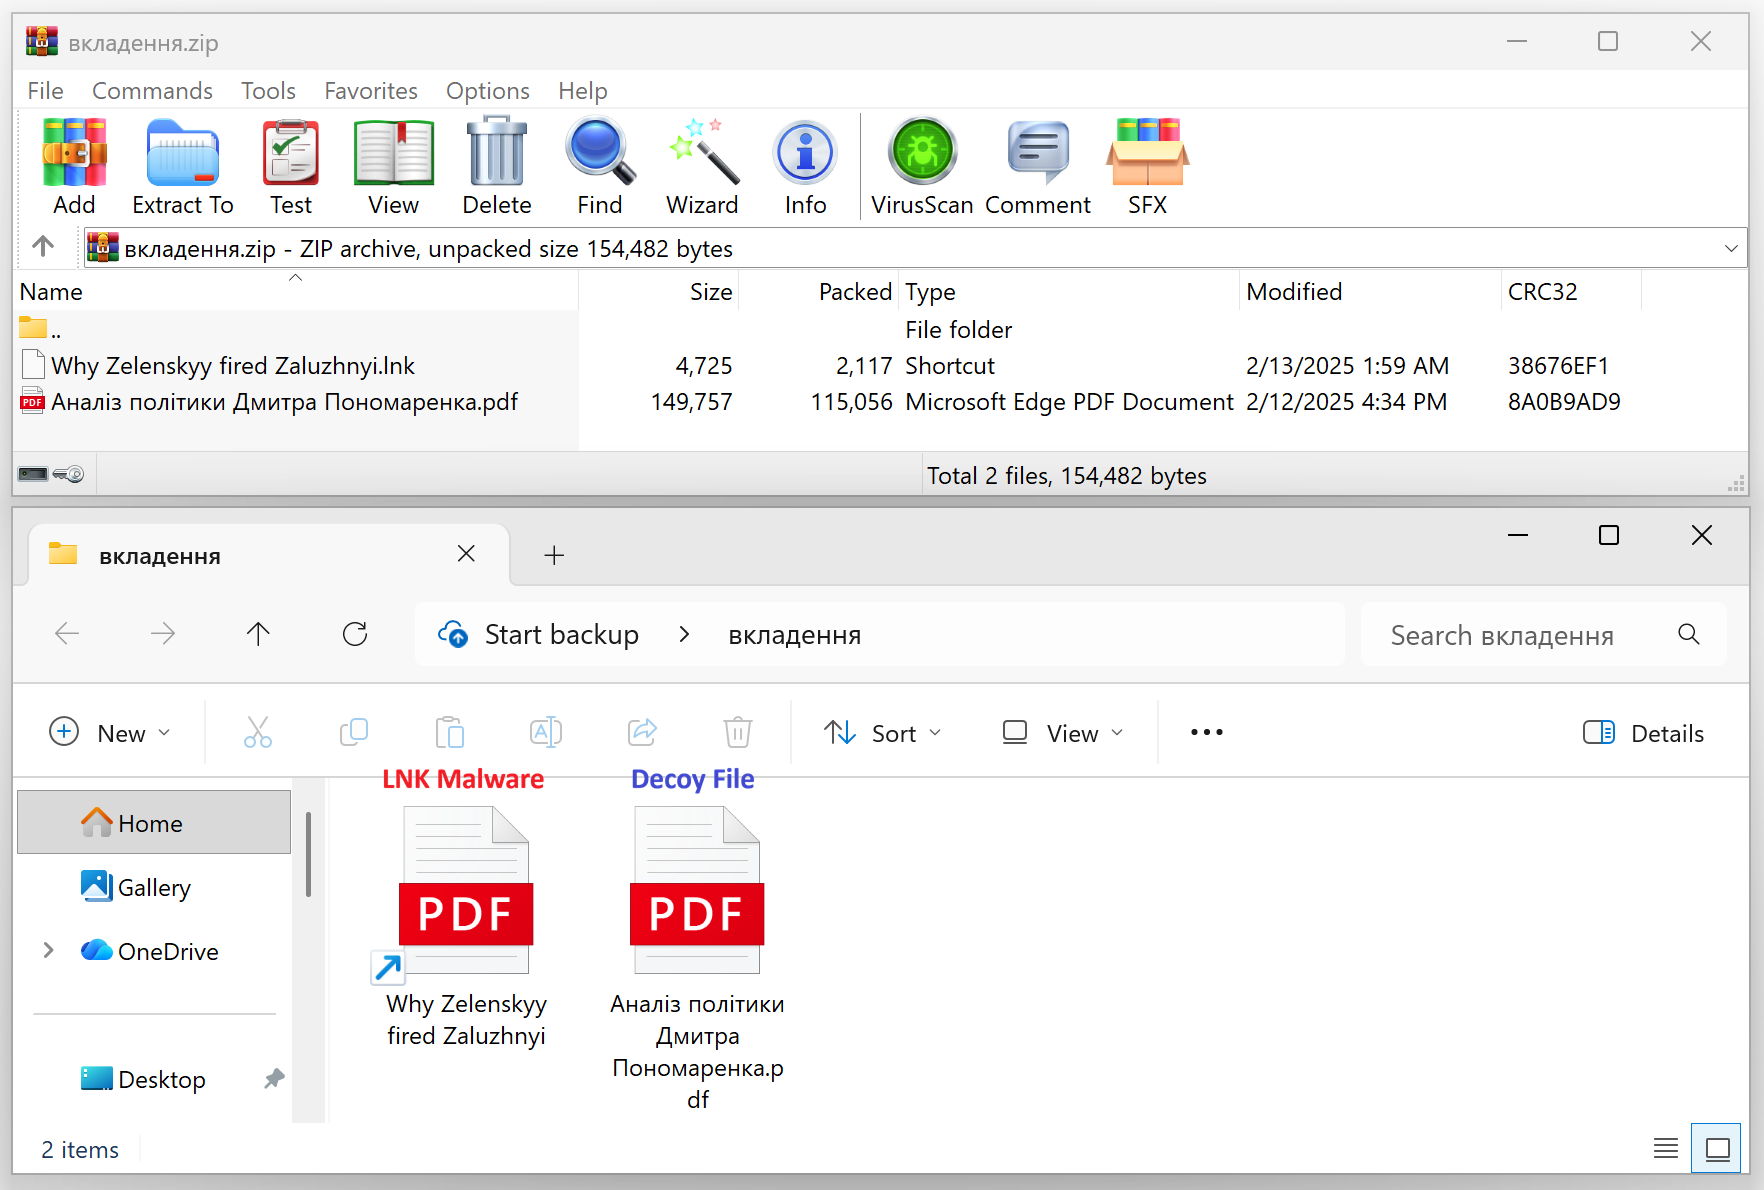Open the Find magnifier tool

(x=600, y=166)
